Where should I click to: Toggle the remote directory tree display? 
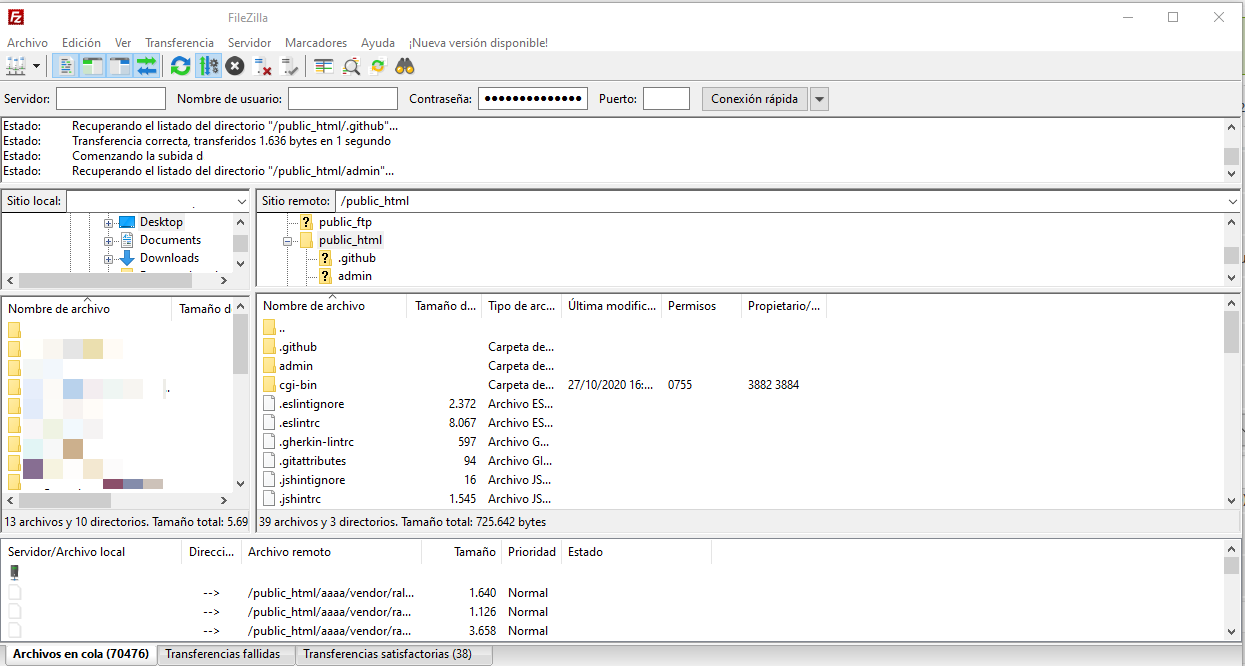(120, 66)
